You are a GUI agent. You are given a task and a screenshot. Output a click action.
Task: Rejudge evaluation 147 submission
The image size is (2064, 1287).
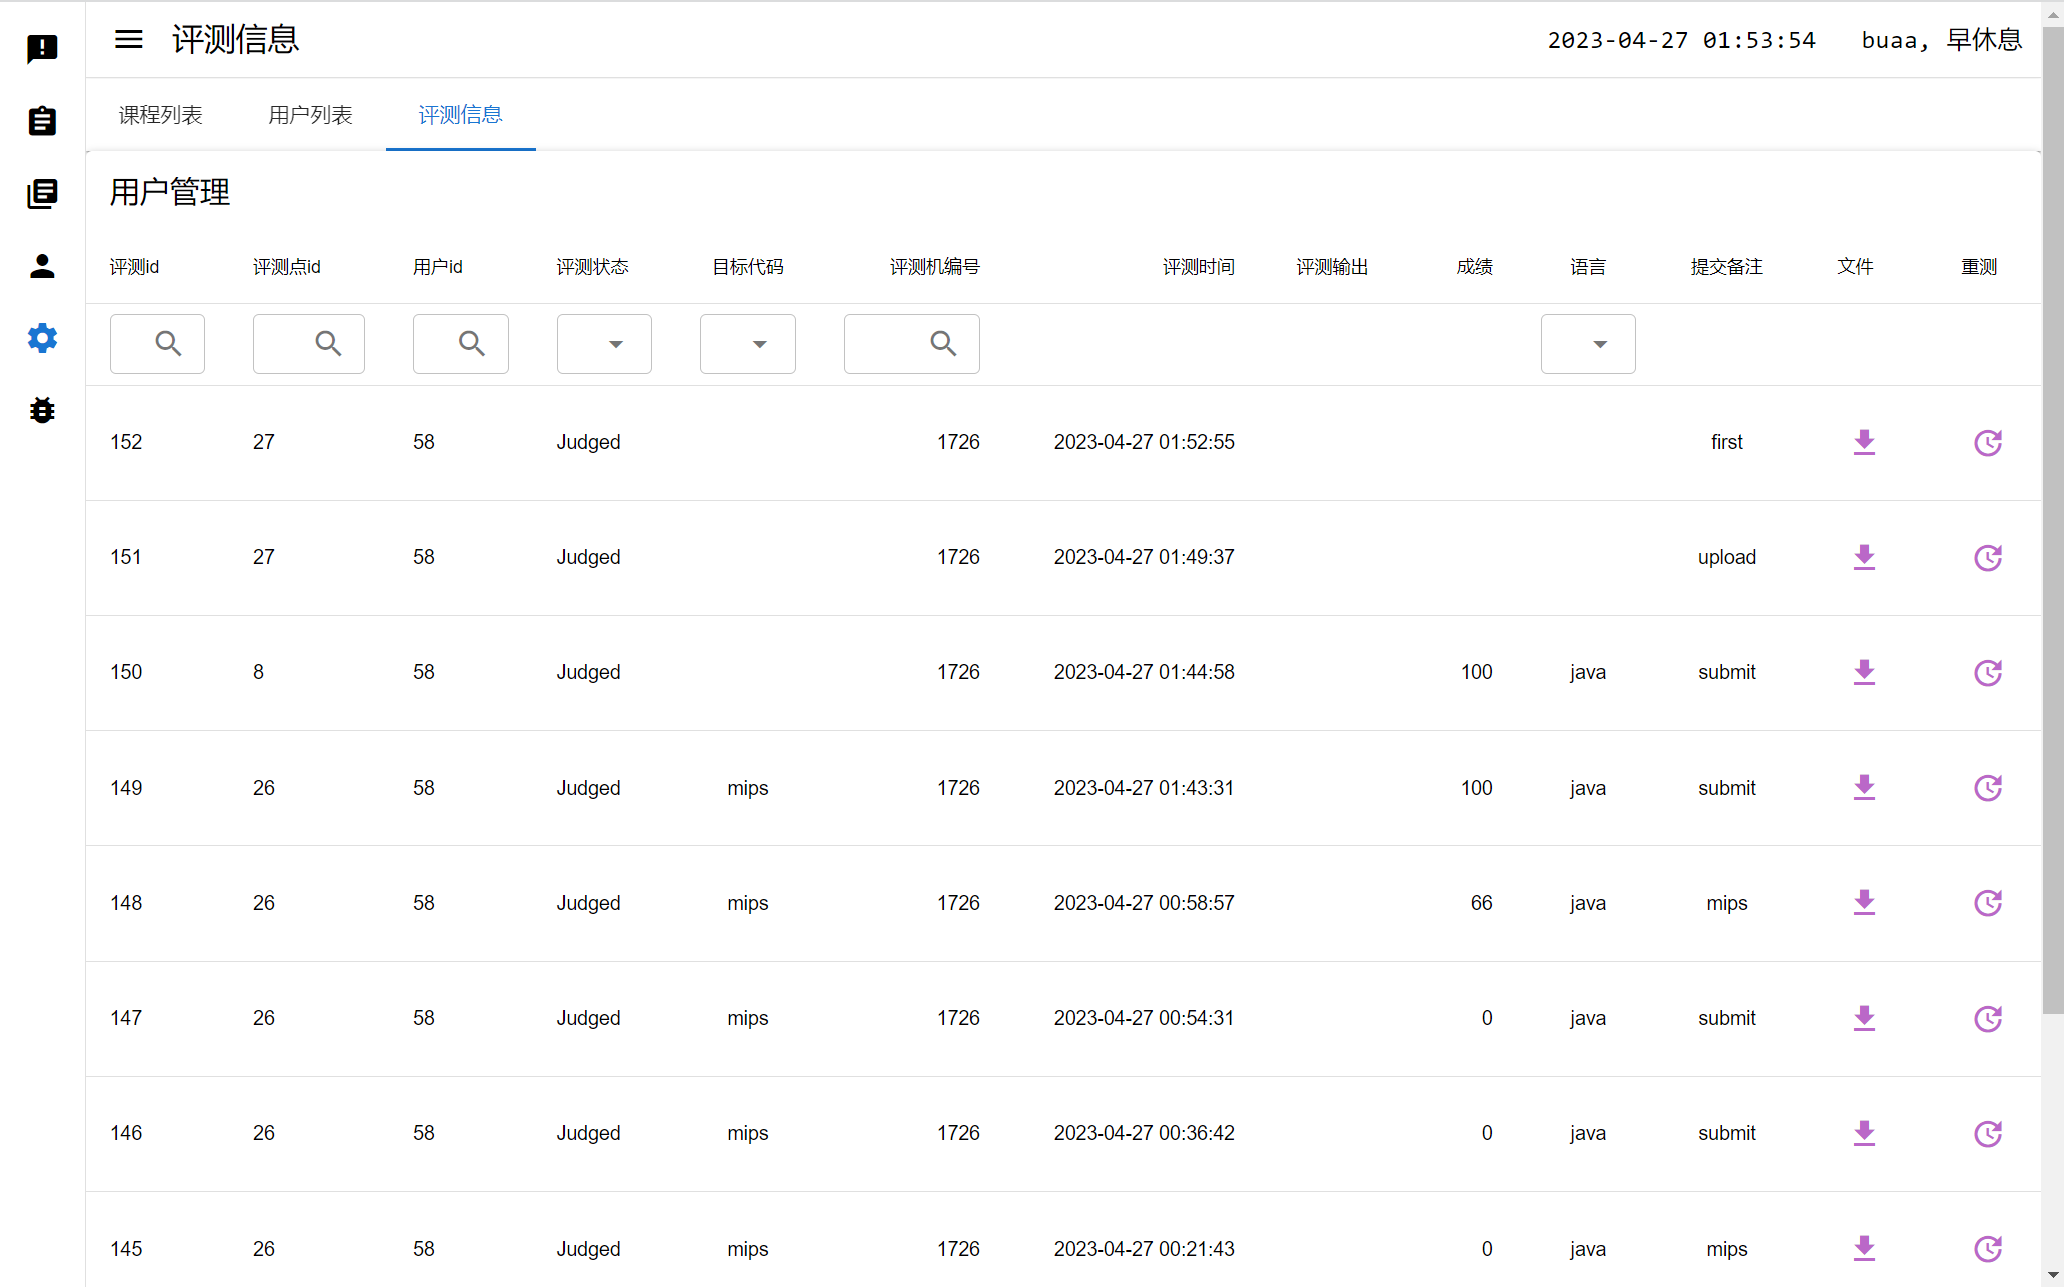[x=1987, y=1019]
